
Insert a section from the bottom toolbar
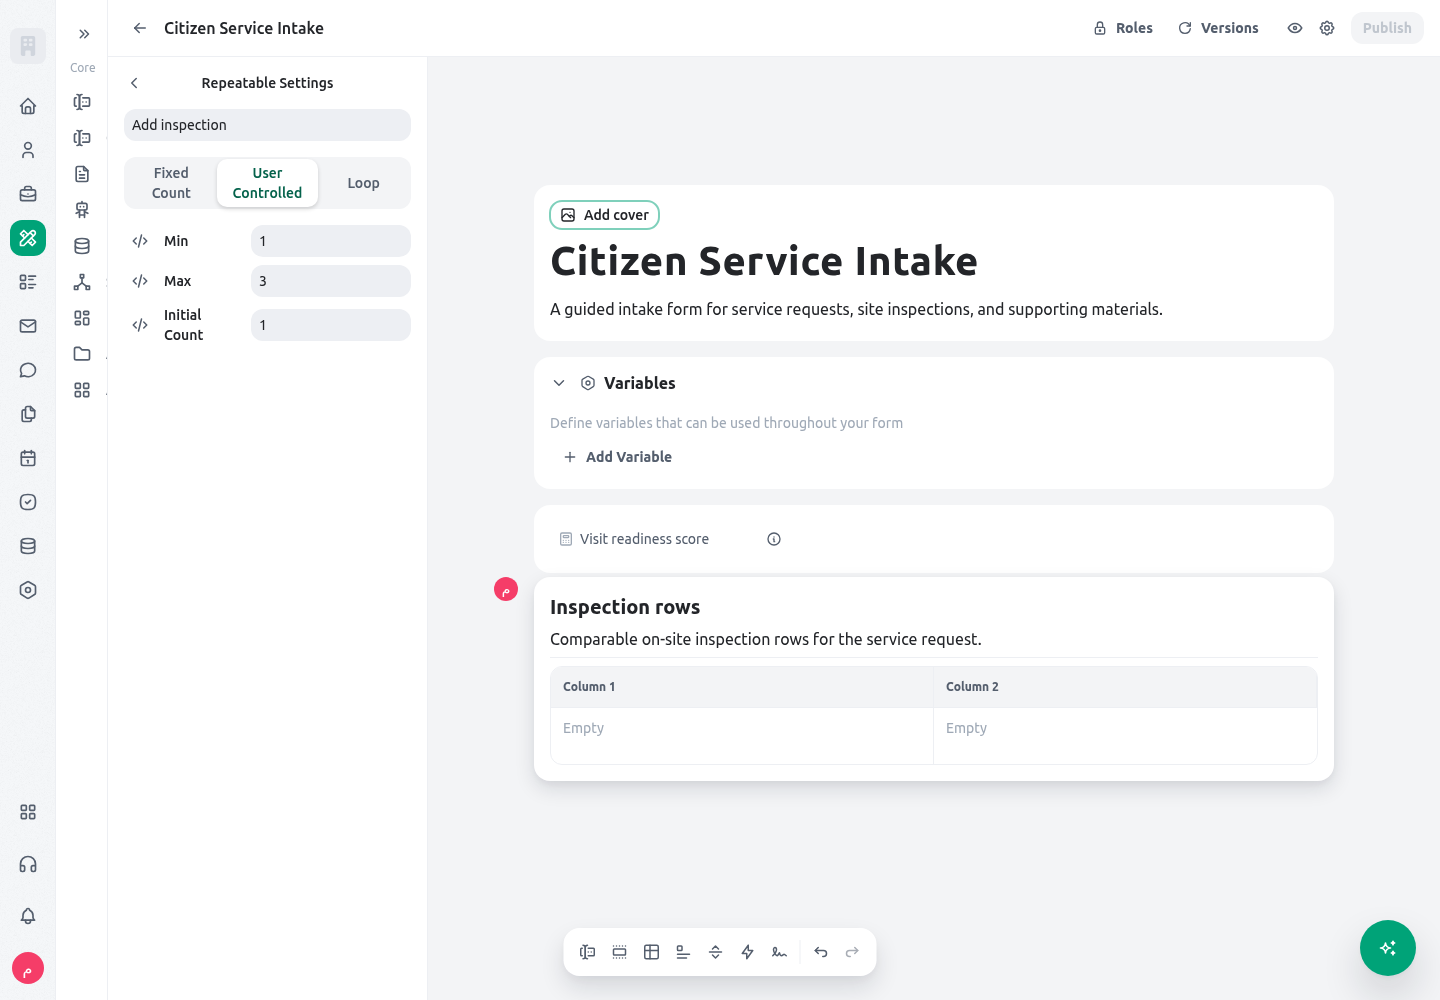click(620, 952)
